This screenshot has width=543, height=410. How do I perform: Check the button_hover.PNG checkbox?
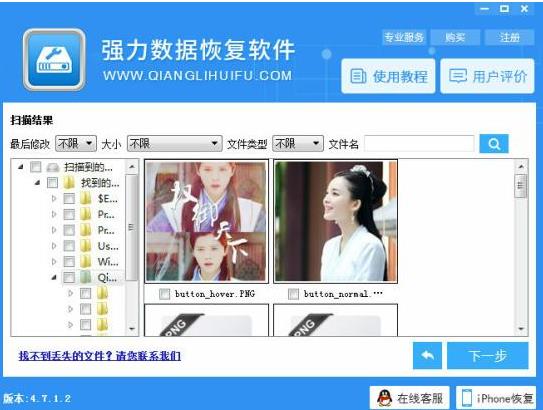pyautogui.click(x=164, y=294)
